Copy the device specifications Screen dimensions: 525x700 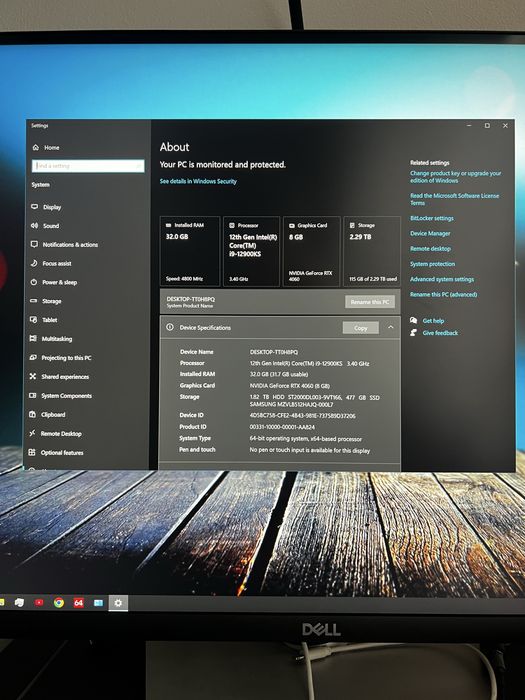point(361,328)
